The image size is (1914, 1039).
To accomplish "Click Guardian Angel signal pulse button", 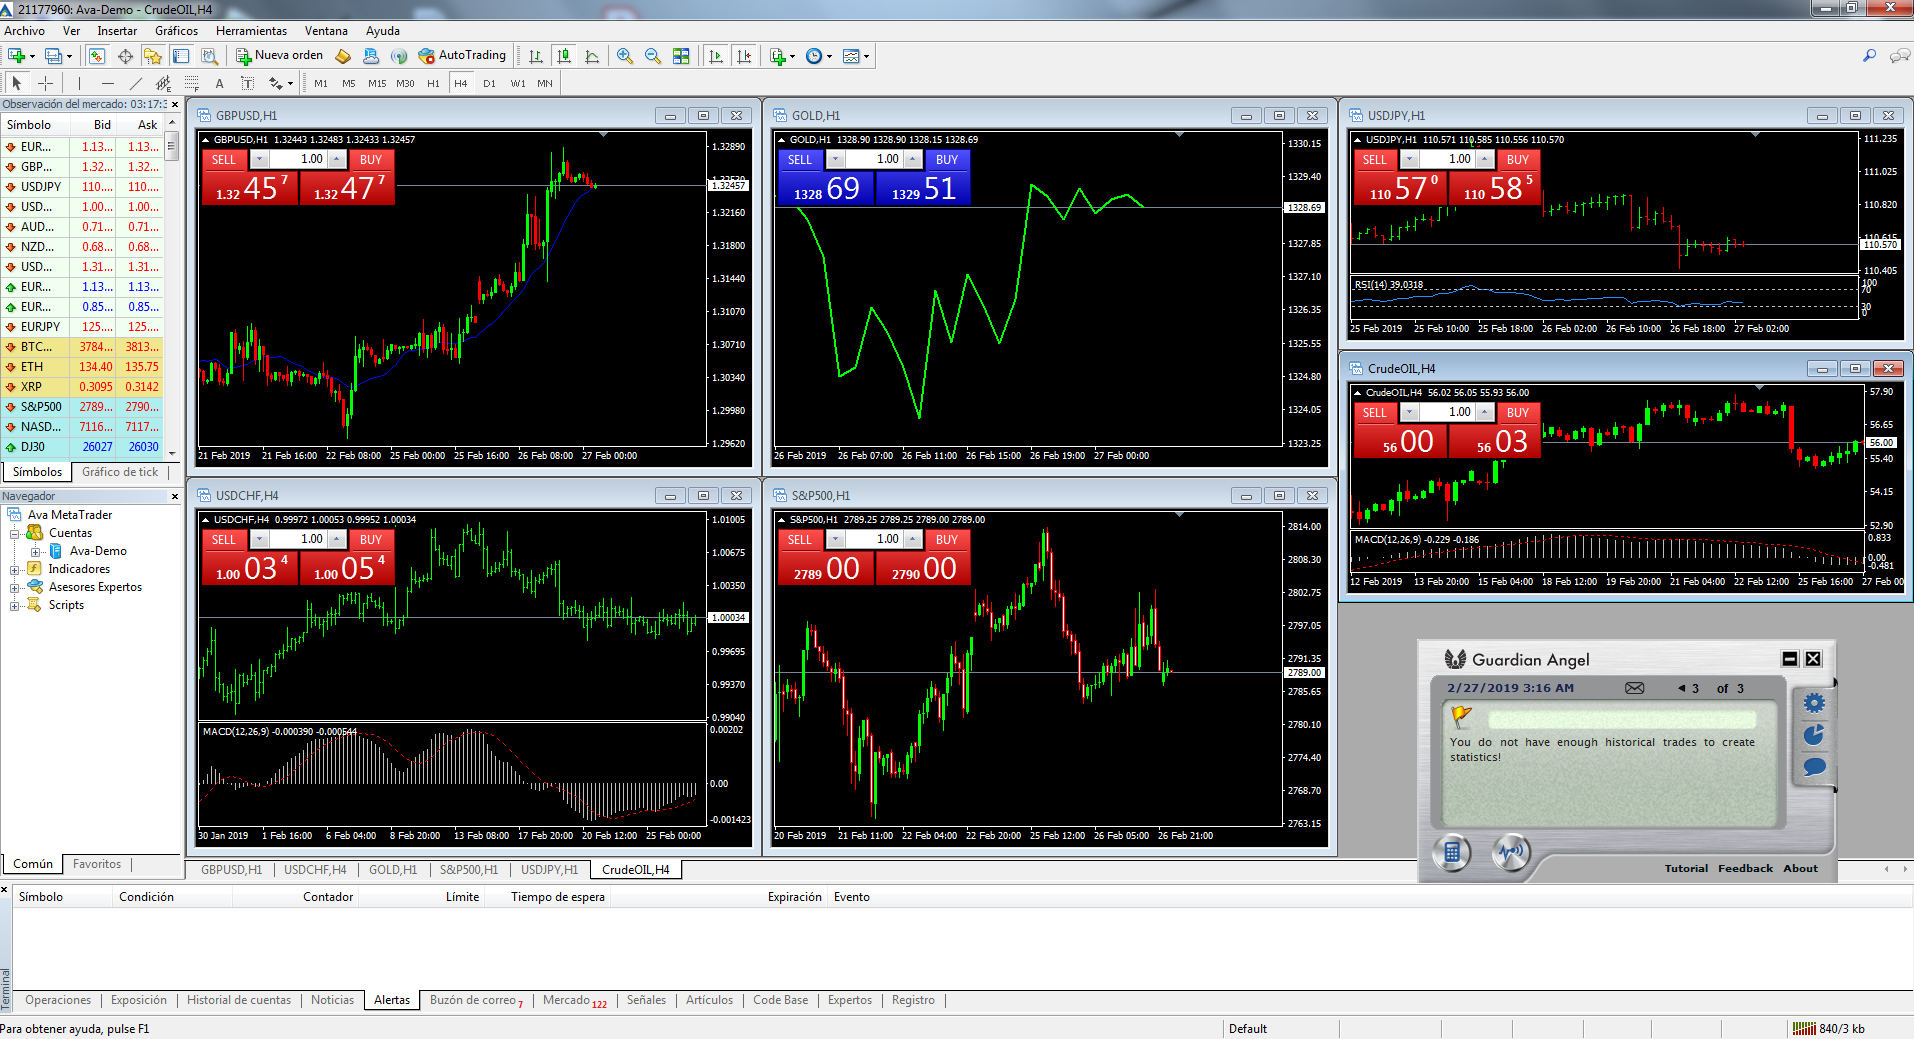I will 1511,853.
